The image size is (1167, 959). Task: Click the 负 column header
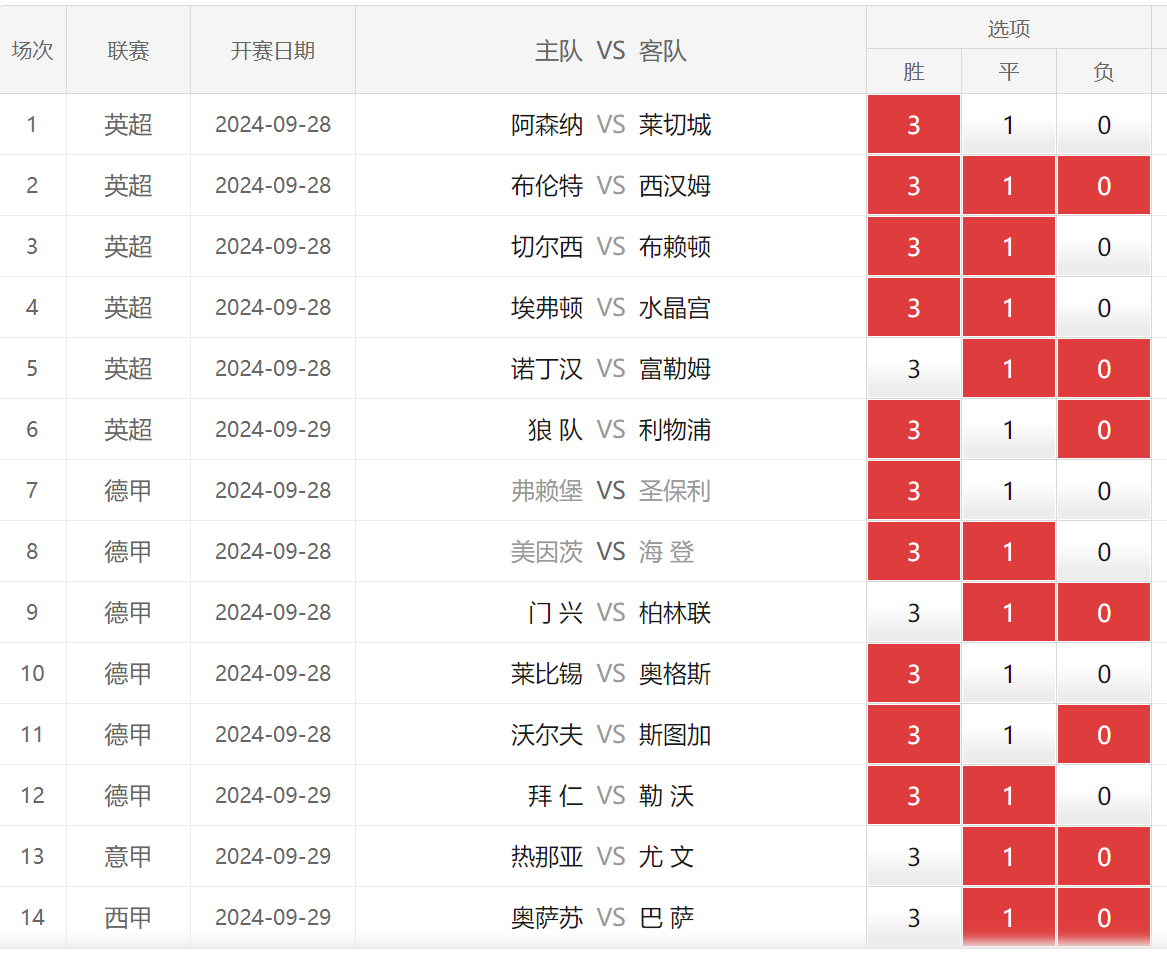point(1104,71)
